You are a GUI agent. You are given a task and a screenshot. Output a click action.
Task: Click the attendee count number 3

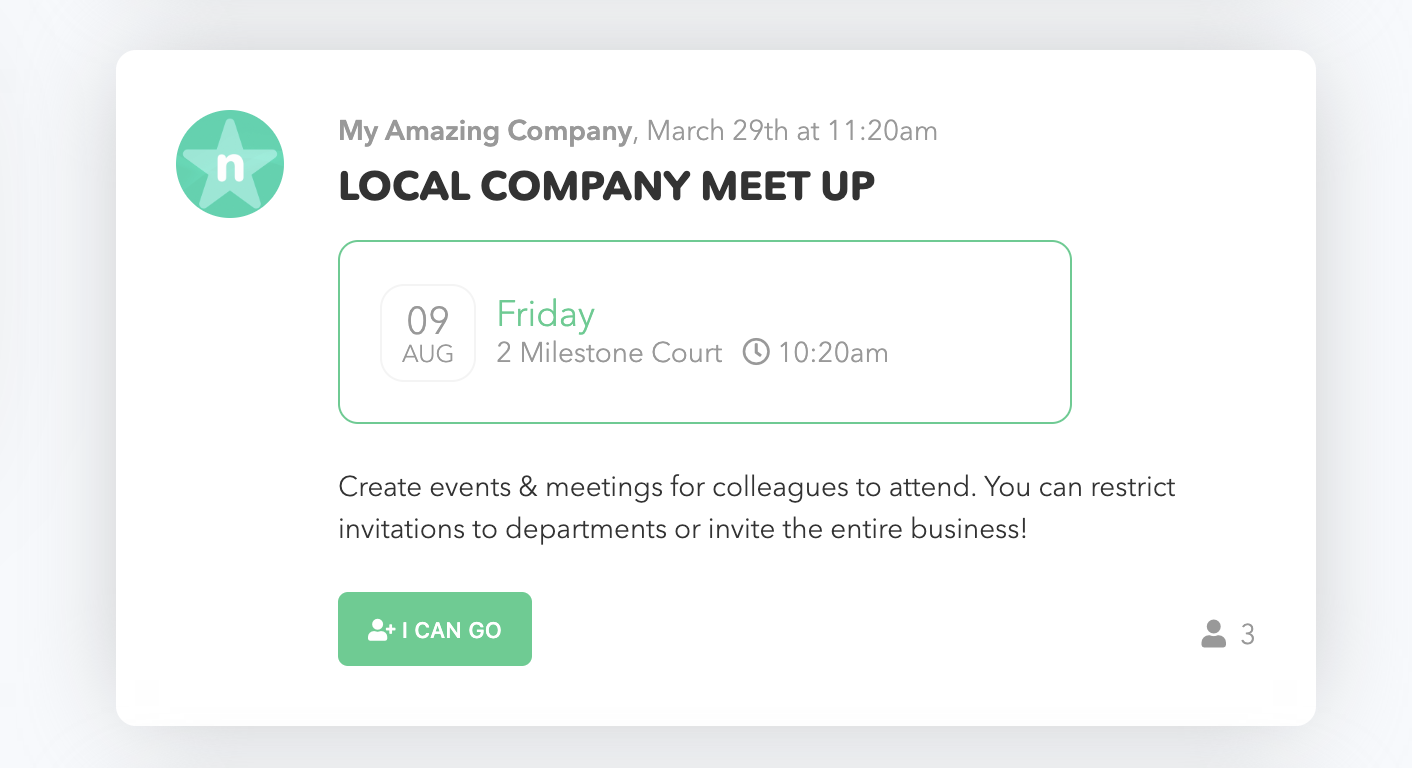click(1247, 635)
